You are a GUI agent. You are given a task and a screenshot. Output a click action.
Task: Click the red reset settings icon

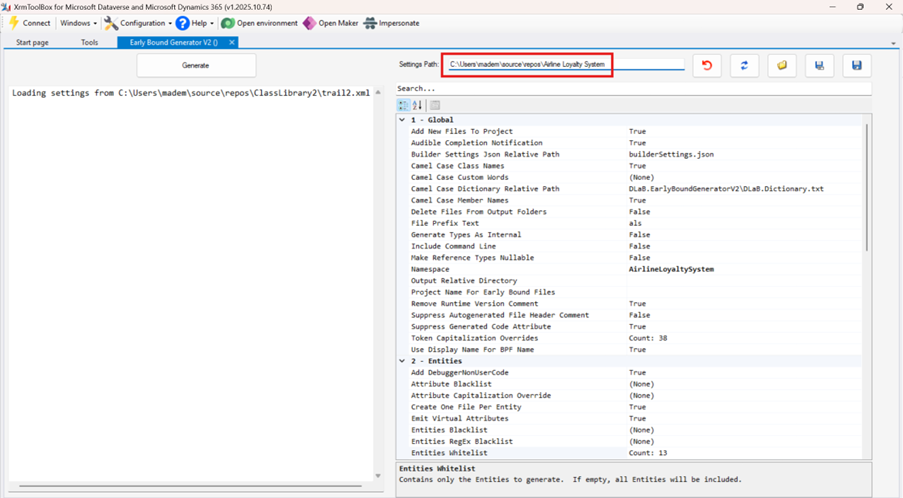coord(707,65)
